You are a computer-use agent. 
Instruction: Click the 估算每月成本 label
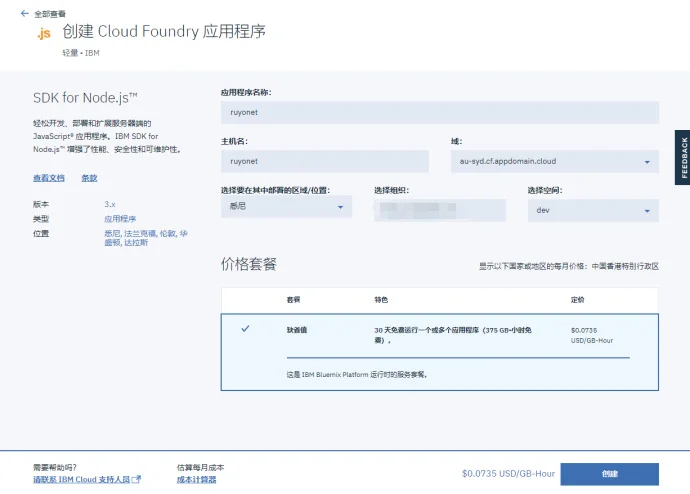(x=200, y=467)
